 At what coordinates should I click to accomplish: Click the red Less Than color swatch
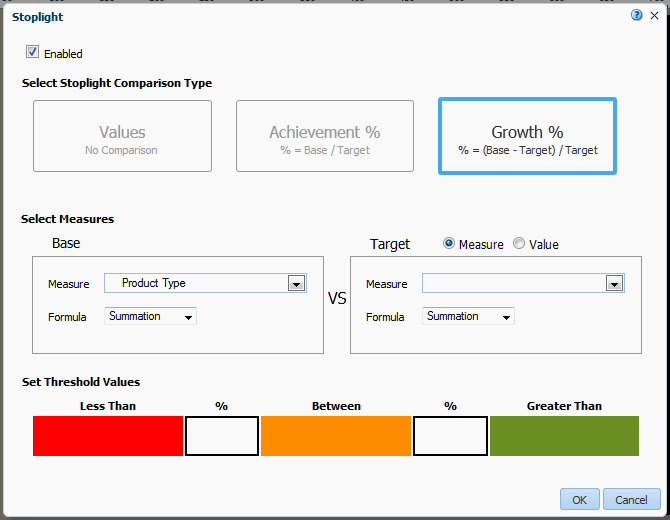108,436
